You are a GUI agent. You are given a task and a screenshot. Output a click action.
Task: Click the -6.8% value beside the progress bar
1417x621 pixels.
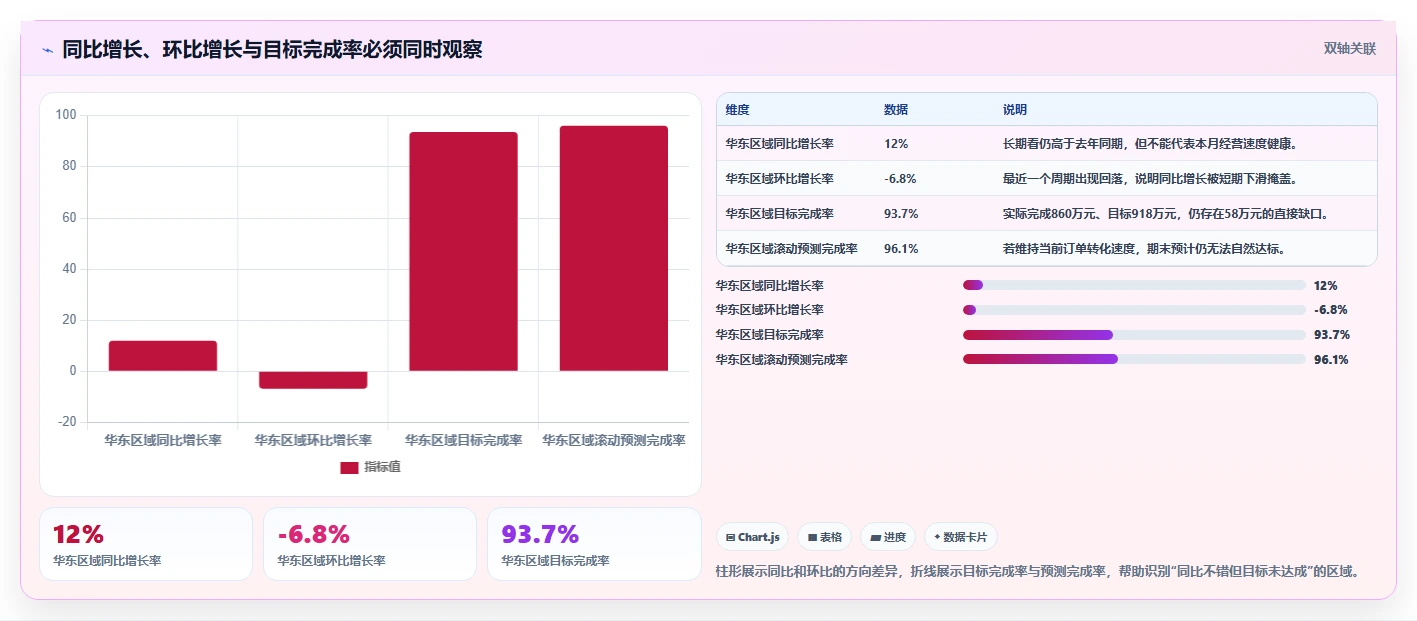pyautogui.click(x=1331, y=310)
